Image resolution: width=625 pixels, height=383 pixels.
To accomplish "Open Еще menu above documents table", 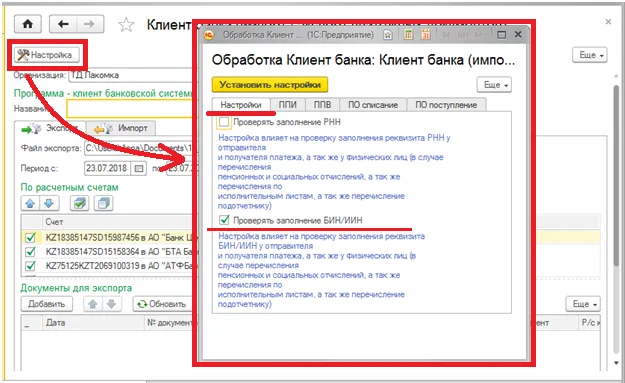I will click(x=583, y=304).
